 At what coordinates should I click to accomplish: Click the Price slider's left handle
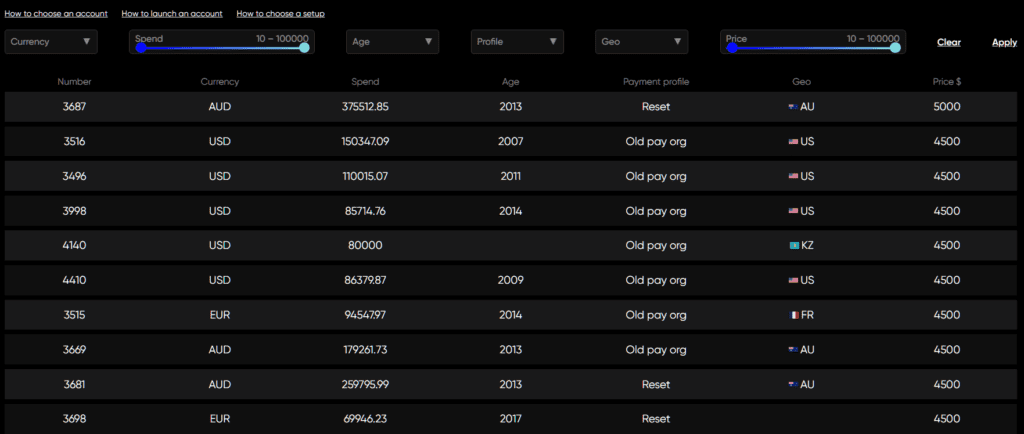tap(732, 47)
